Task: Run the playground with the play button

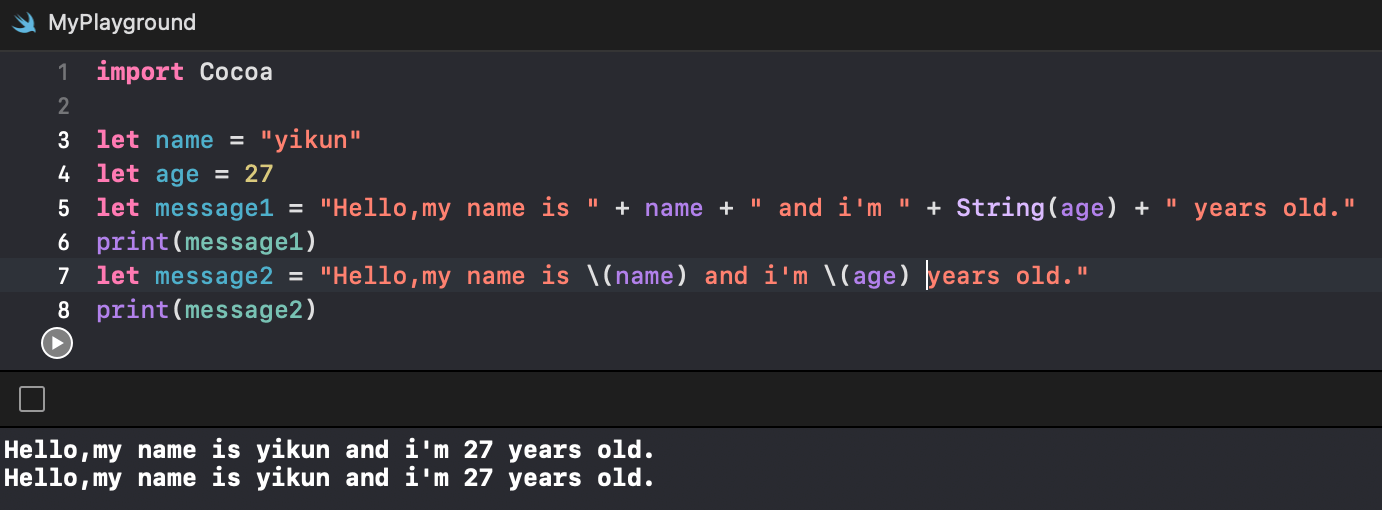Action: tap(56, 343)
